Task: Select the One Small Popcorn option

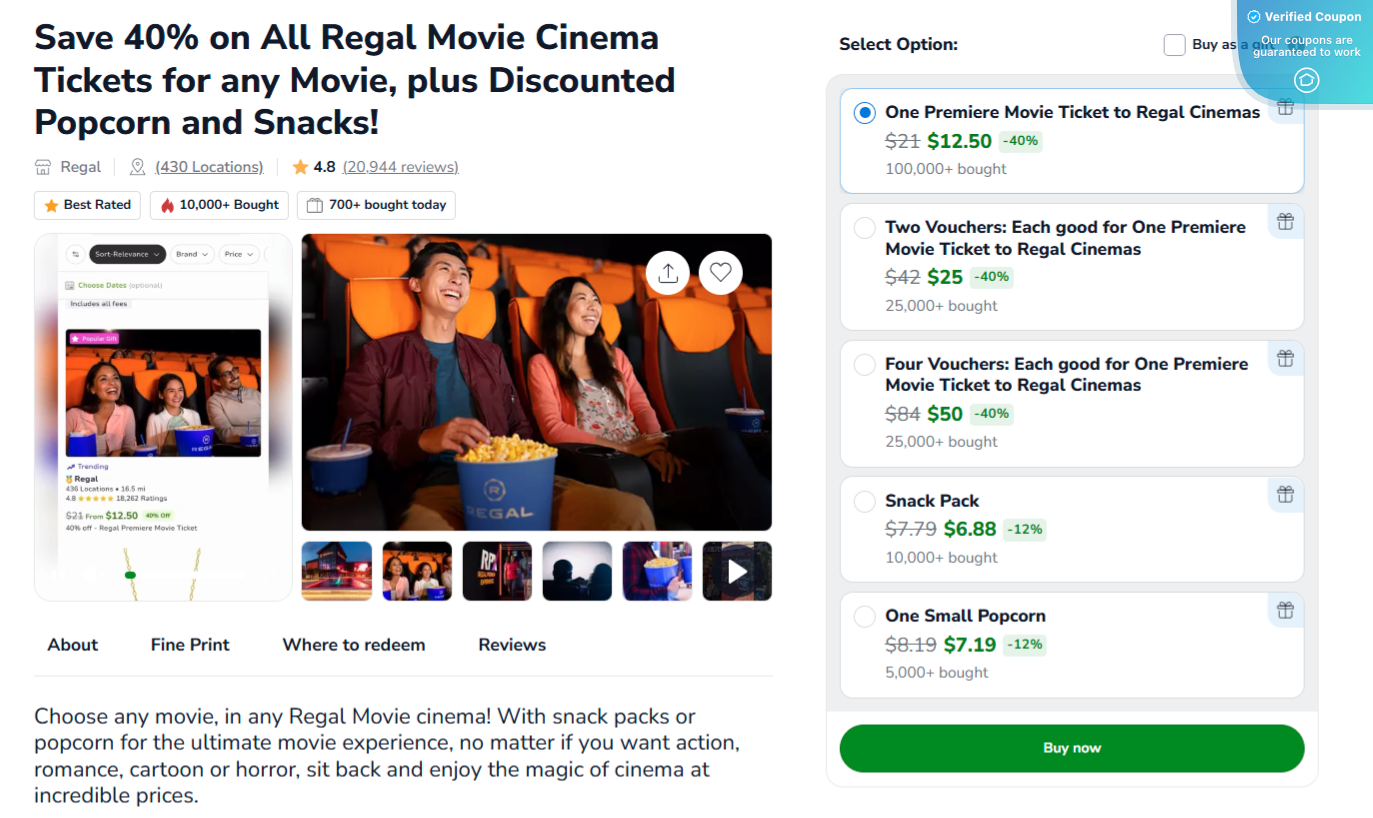Action: click(x=864, y=616)
